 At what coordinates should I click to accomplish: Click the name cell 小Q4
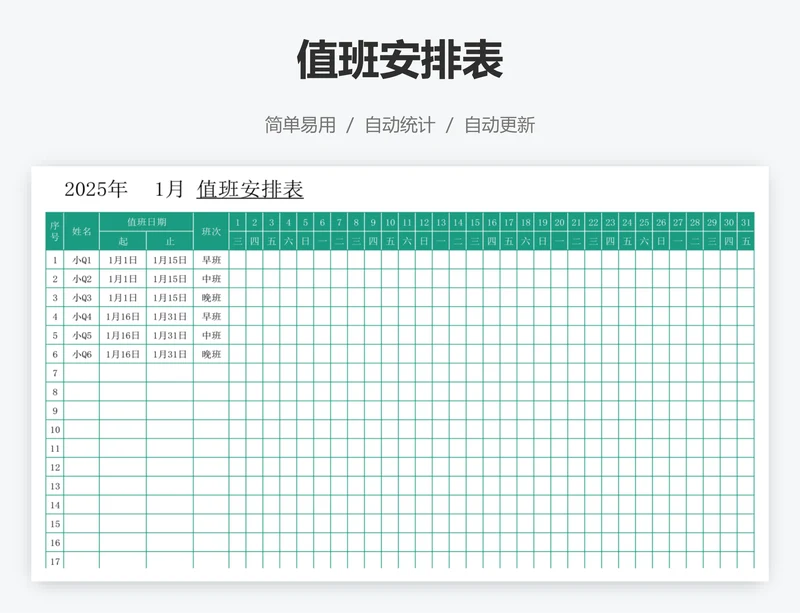point(82,316)
